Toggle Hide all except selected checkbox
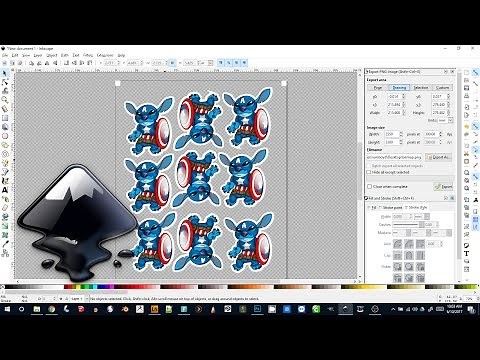This screenshot has width=480, height=360. pos(369,172)
